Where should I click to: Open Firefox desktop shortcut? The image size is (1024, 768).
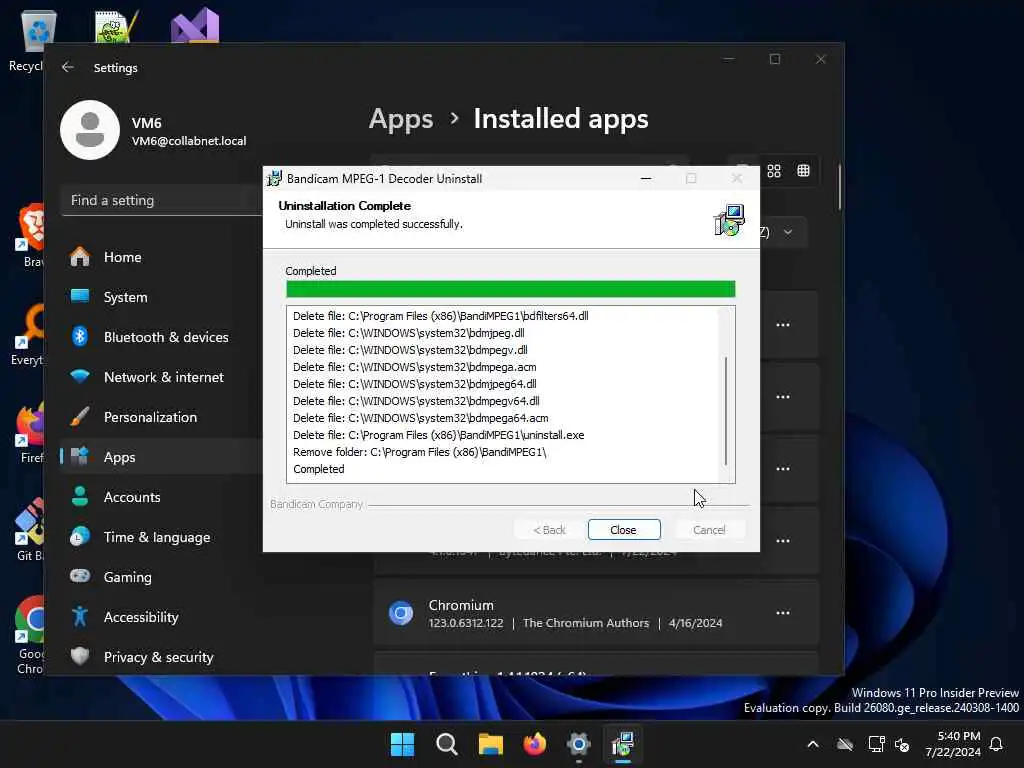[29, 432]
